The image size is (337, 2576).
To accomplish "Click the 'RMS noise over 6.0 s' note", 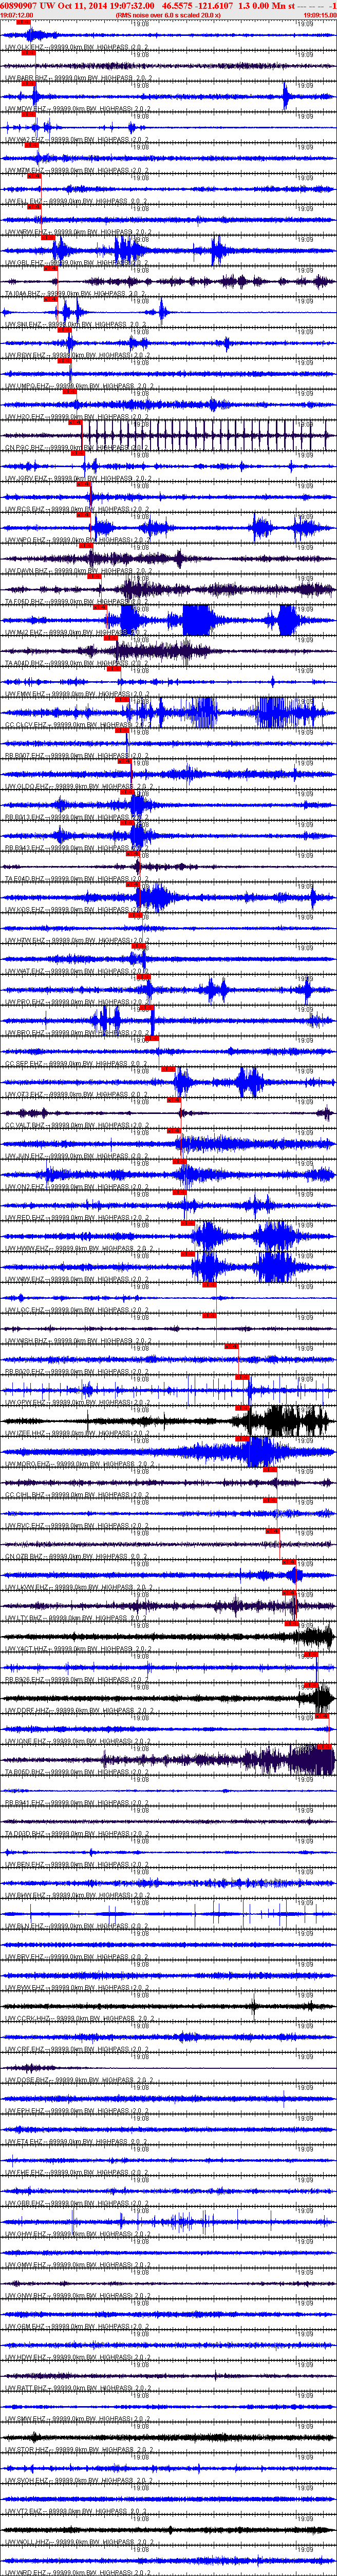I will pos(168,15).
